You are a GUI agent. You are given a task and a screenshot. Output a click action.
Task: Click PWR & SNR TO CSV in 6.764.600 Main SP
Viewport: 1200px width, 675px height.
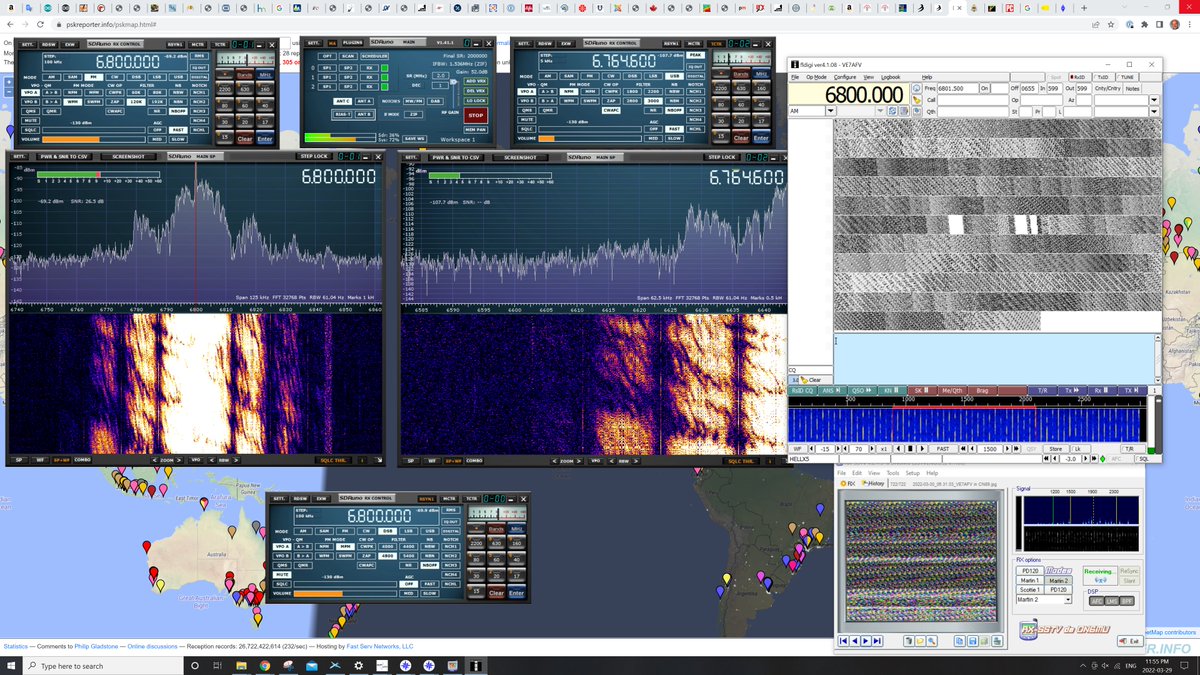point(455,157)
